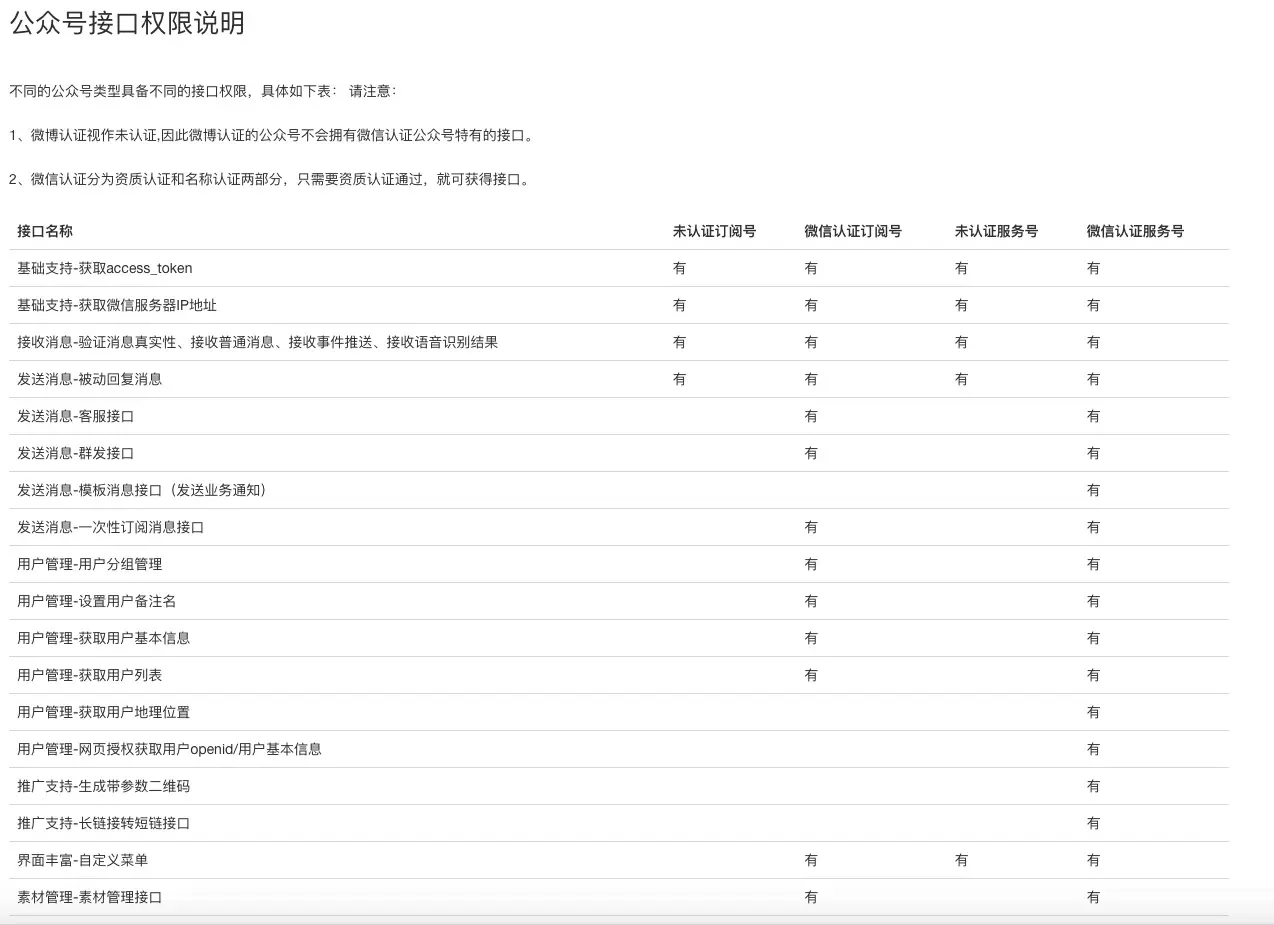This screenshot has width=1274, height=925.
Task: Click 有 under 微信认证订阅号 for 客服接口
Action: pyautogui.click(x=811, y=416)
